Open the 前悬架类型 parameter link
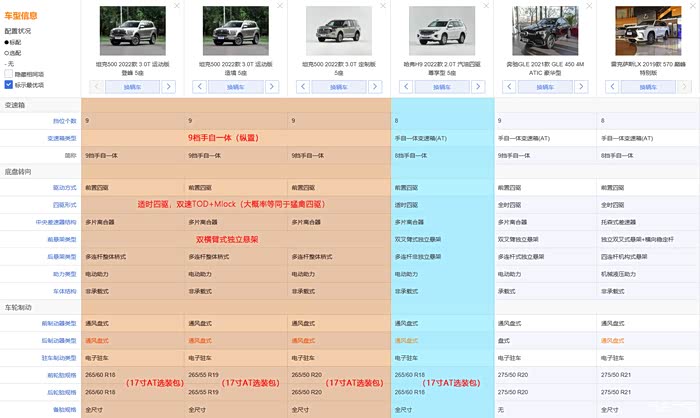Viewport: 700px width, 418px height. pyautogui.click(x=62, y=239)
